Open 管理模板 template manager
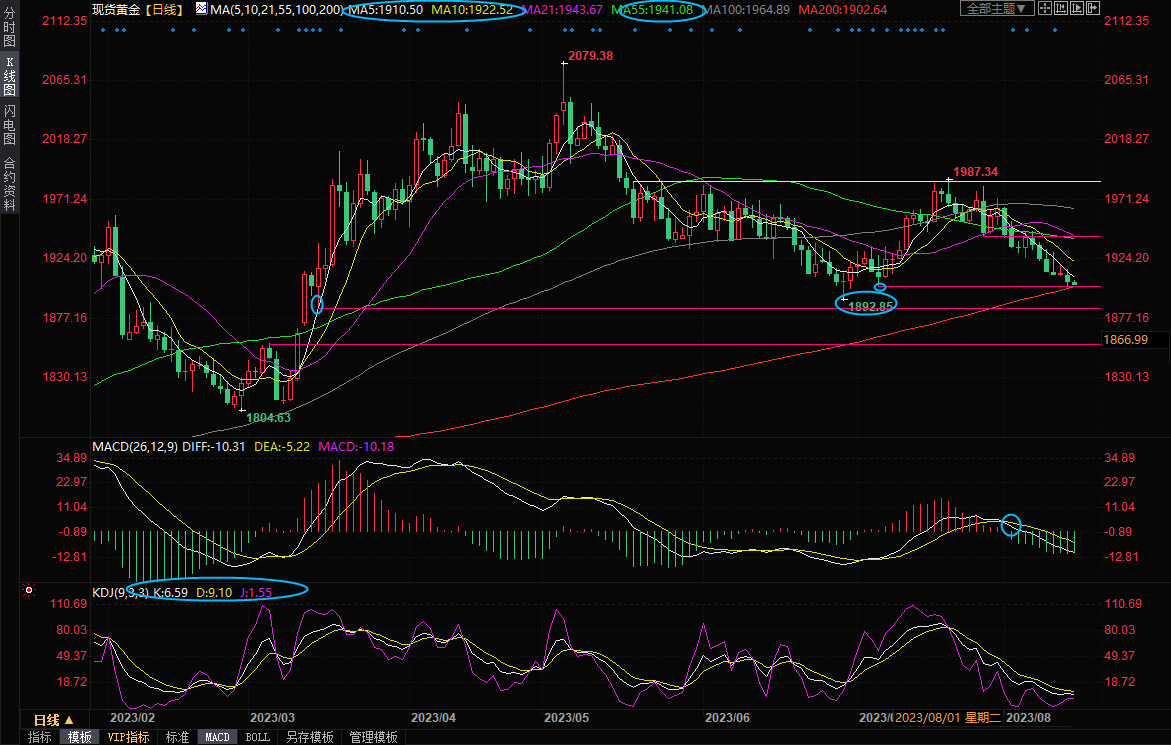 click(373, 737)
